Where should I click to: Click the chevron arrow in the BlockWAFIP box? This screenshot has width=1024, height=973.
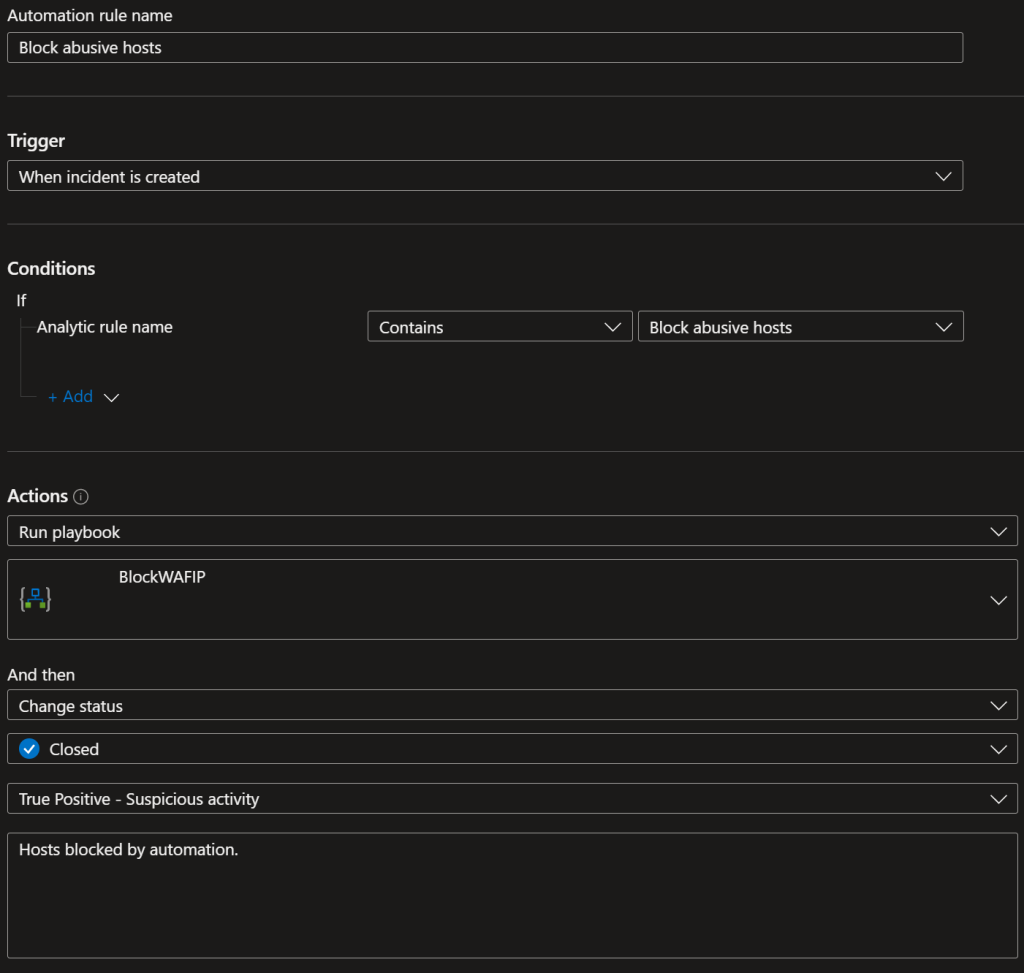(997, 600)
